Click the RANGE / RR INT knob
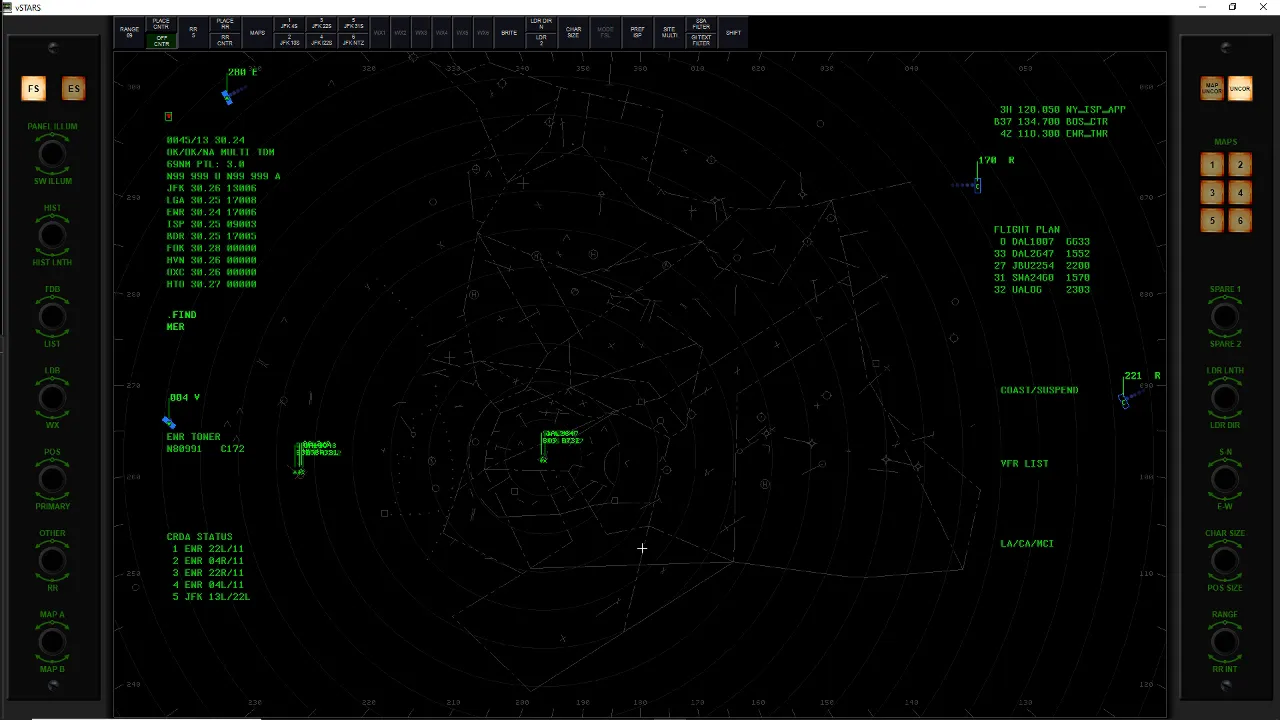 (1225, 641)
